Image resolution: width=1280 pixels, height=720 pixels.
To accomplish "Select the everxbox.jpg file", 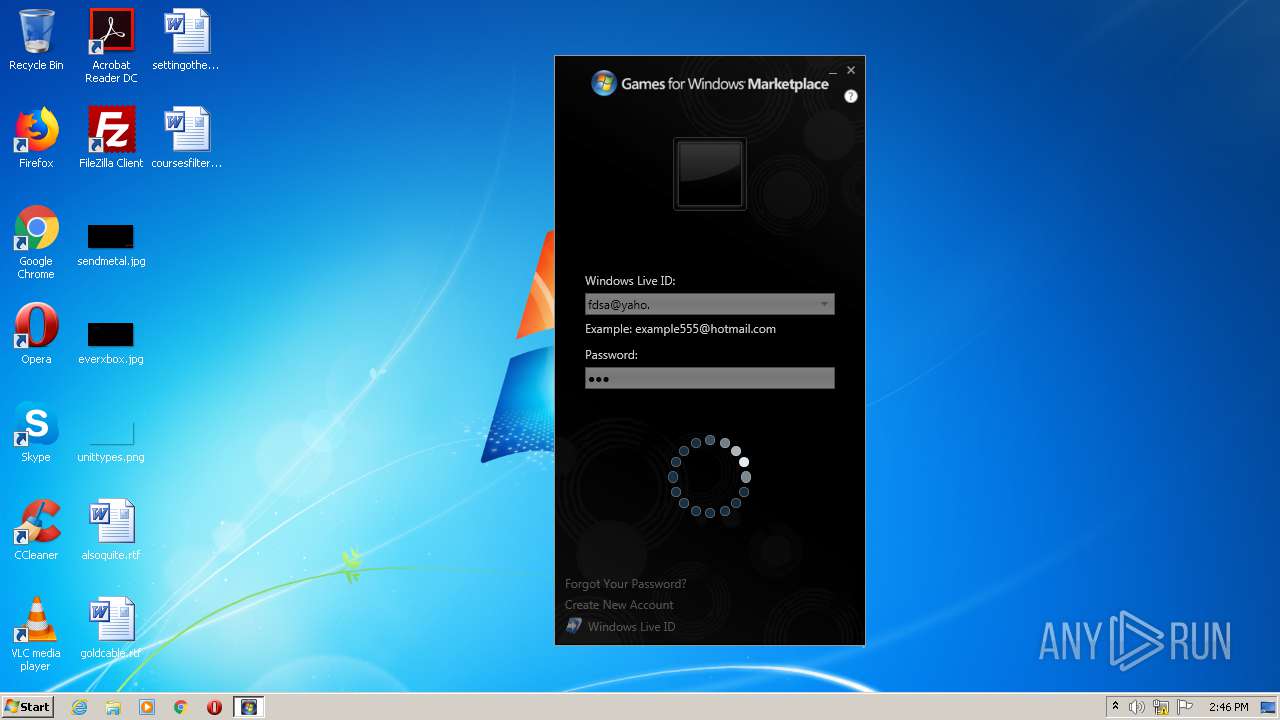I will pos(111,343).
